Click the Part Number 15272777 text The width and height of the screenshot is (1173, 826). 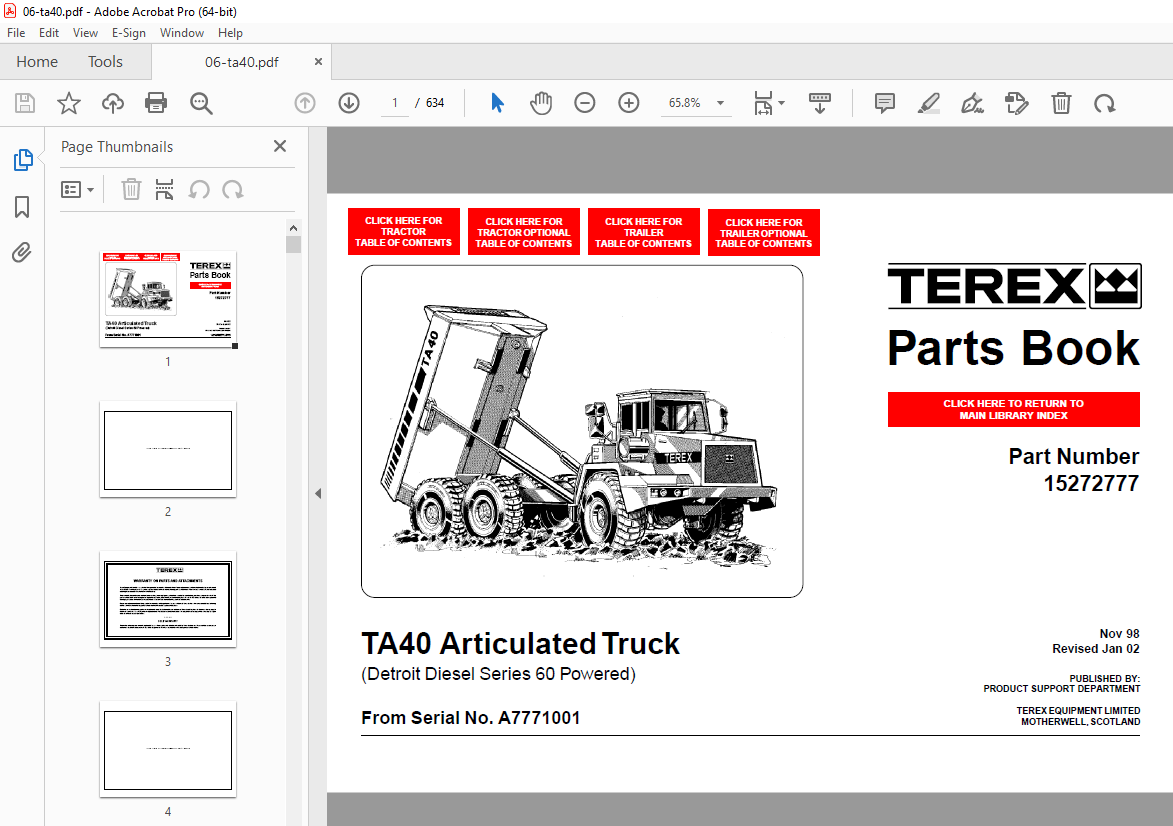click(1074, 470)
